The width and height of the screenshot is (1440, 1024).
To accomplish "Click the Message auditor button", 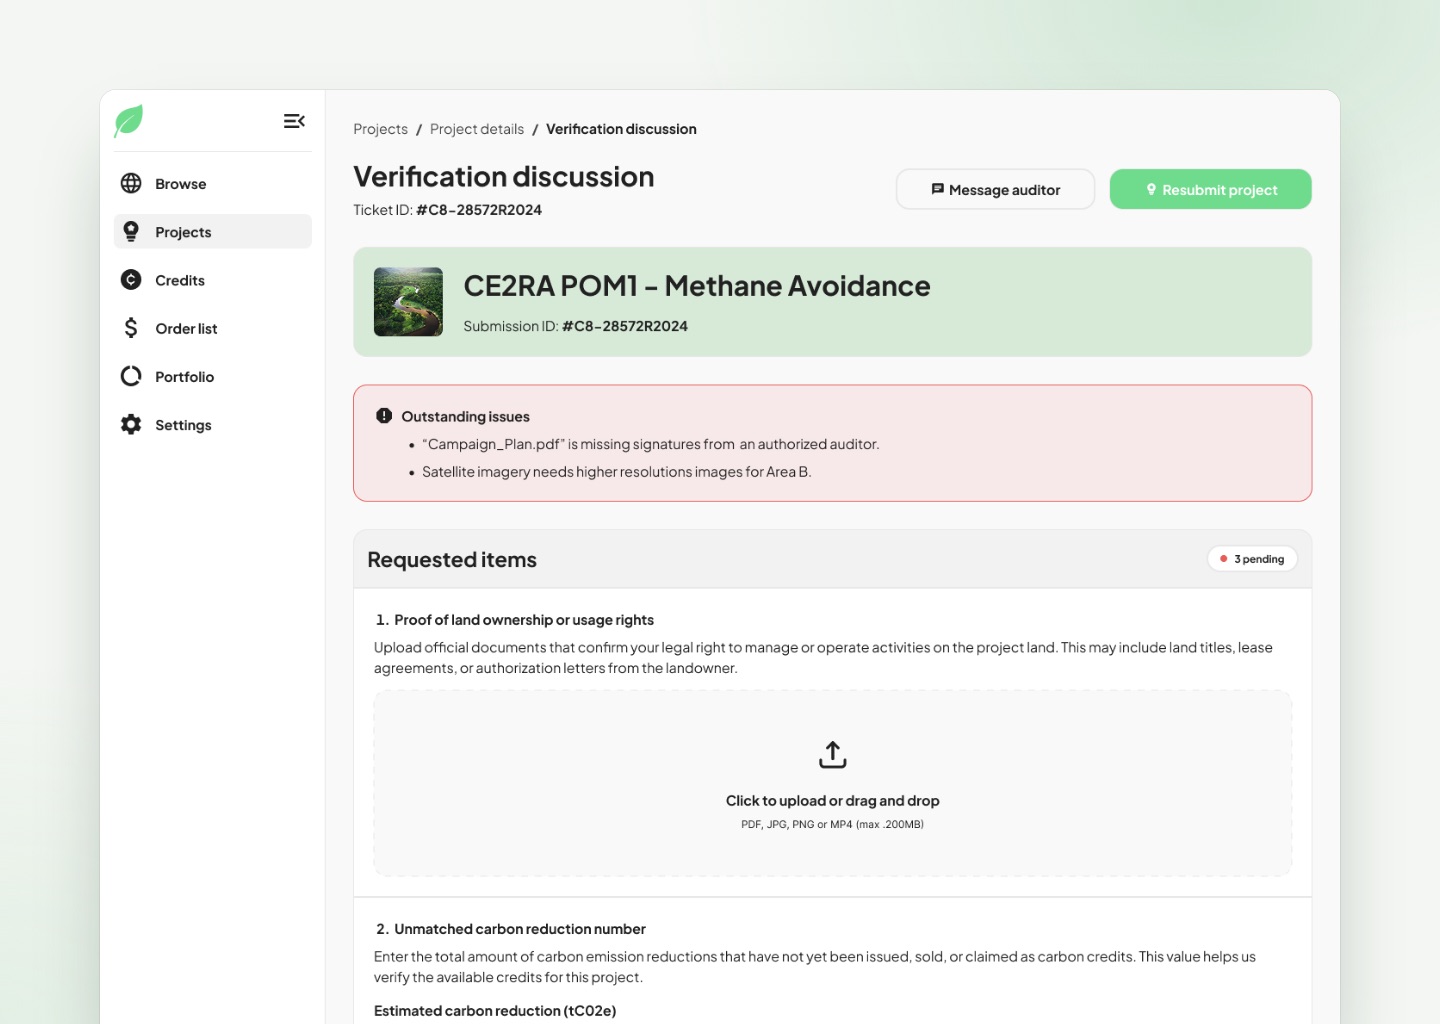I will (x=996, y=189).
